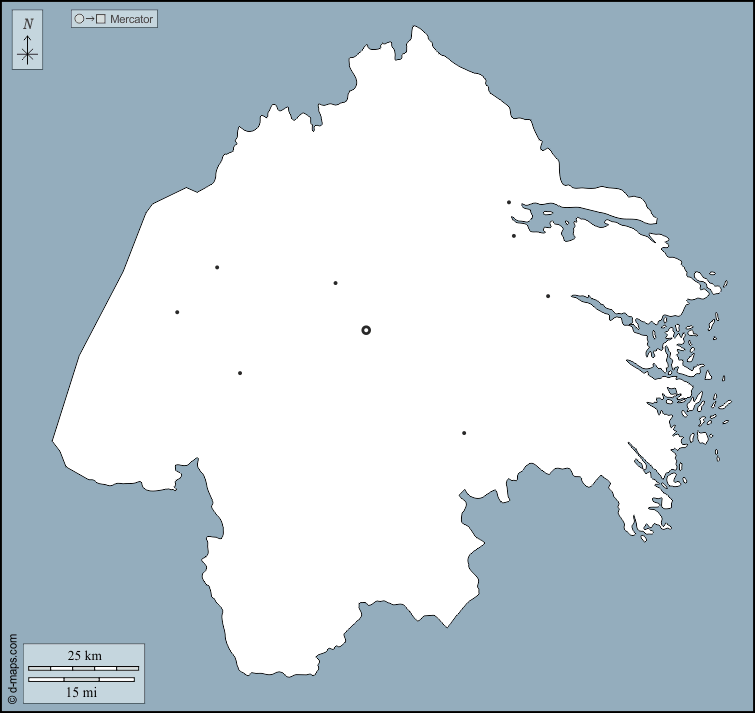Image resolution: width=755 pixels, height=713 pixels.
Task: Click the square icon beside the Mercator text
Action: coord(101,19)
